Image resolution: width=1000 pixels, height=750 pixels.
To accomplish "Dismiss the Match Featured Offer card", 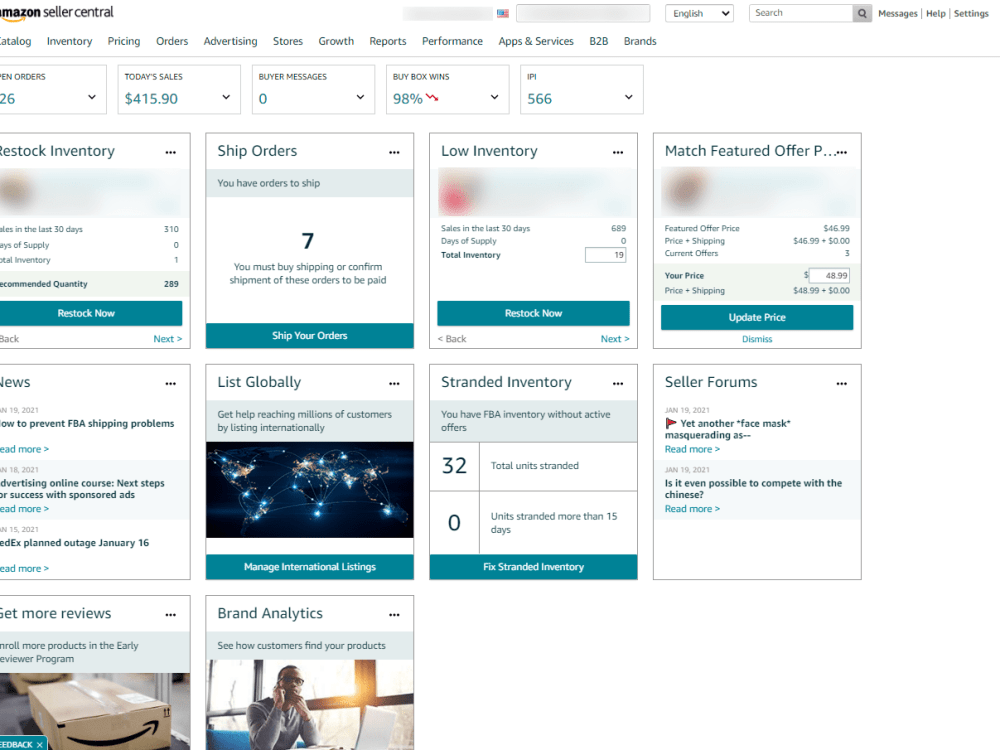I will coord(757,339).
